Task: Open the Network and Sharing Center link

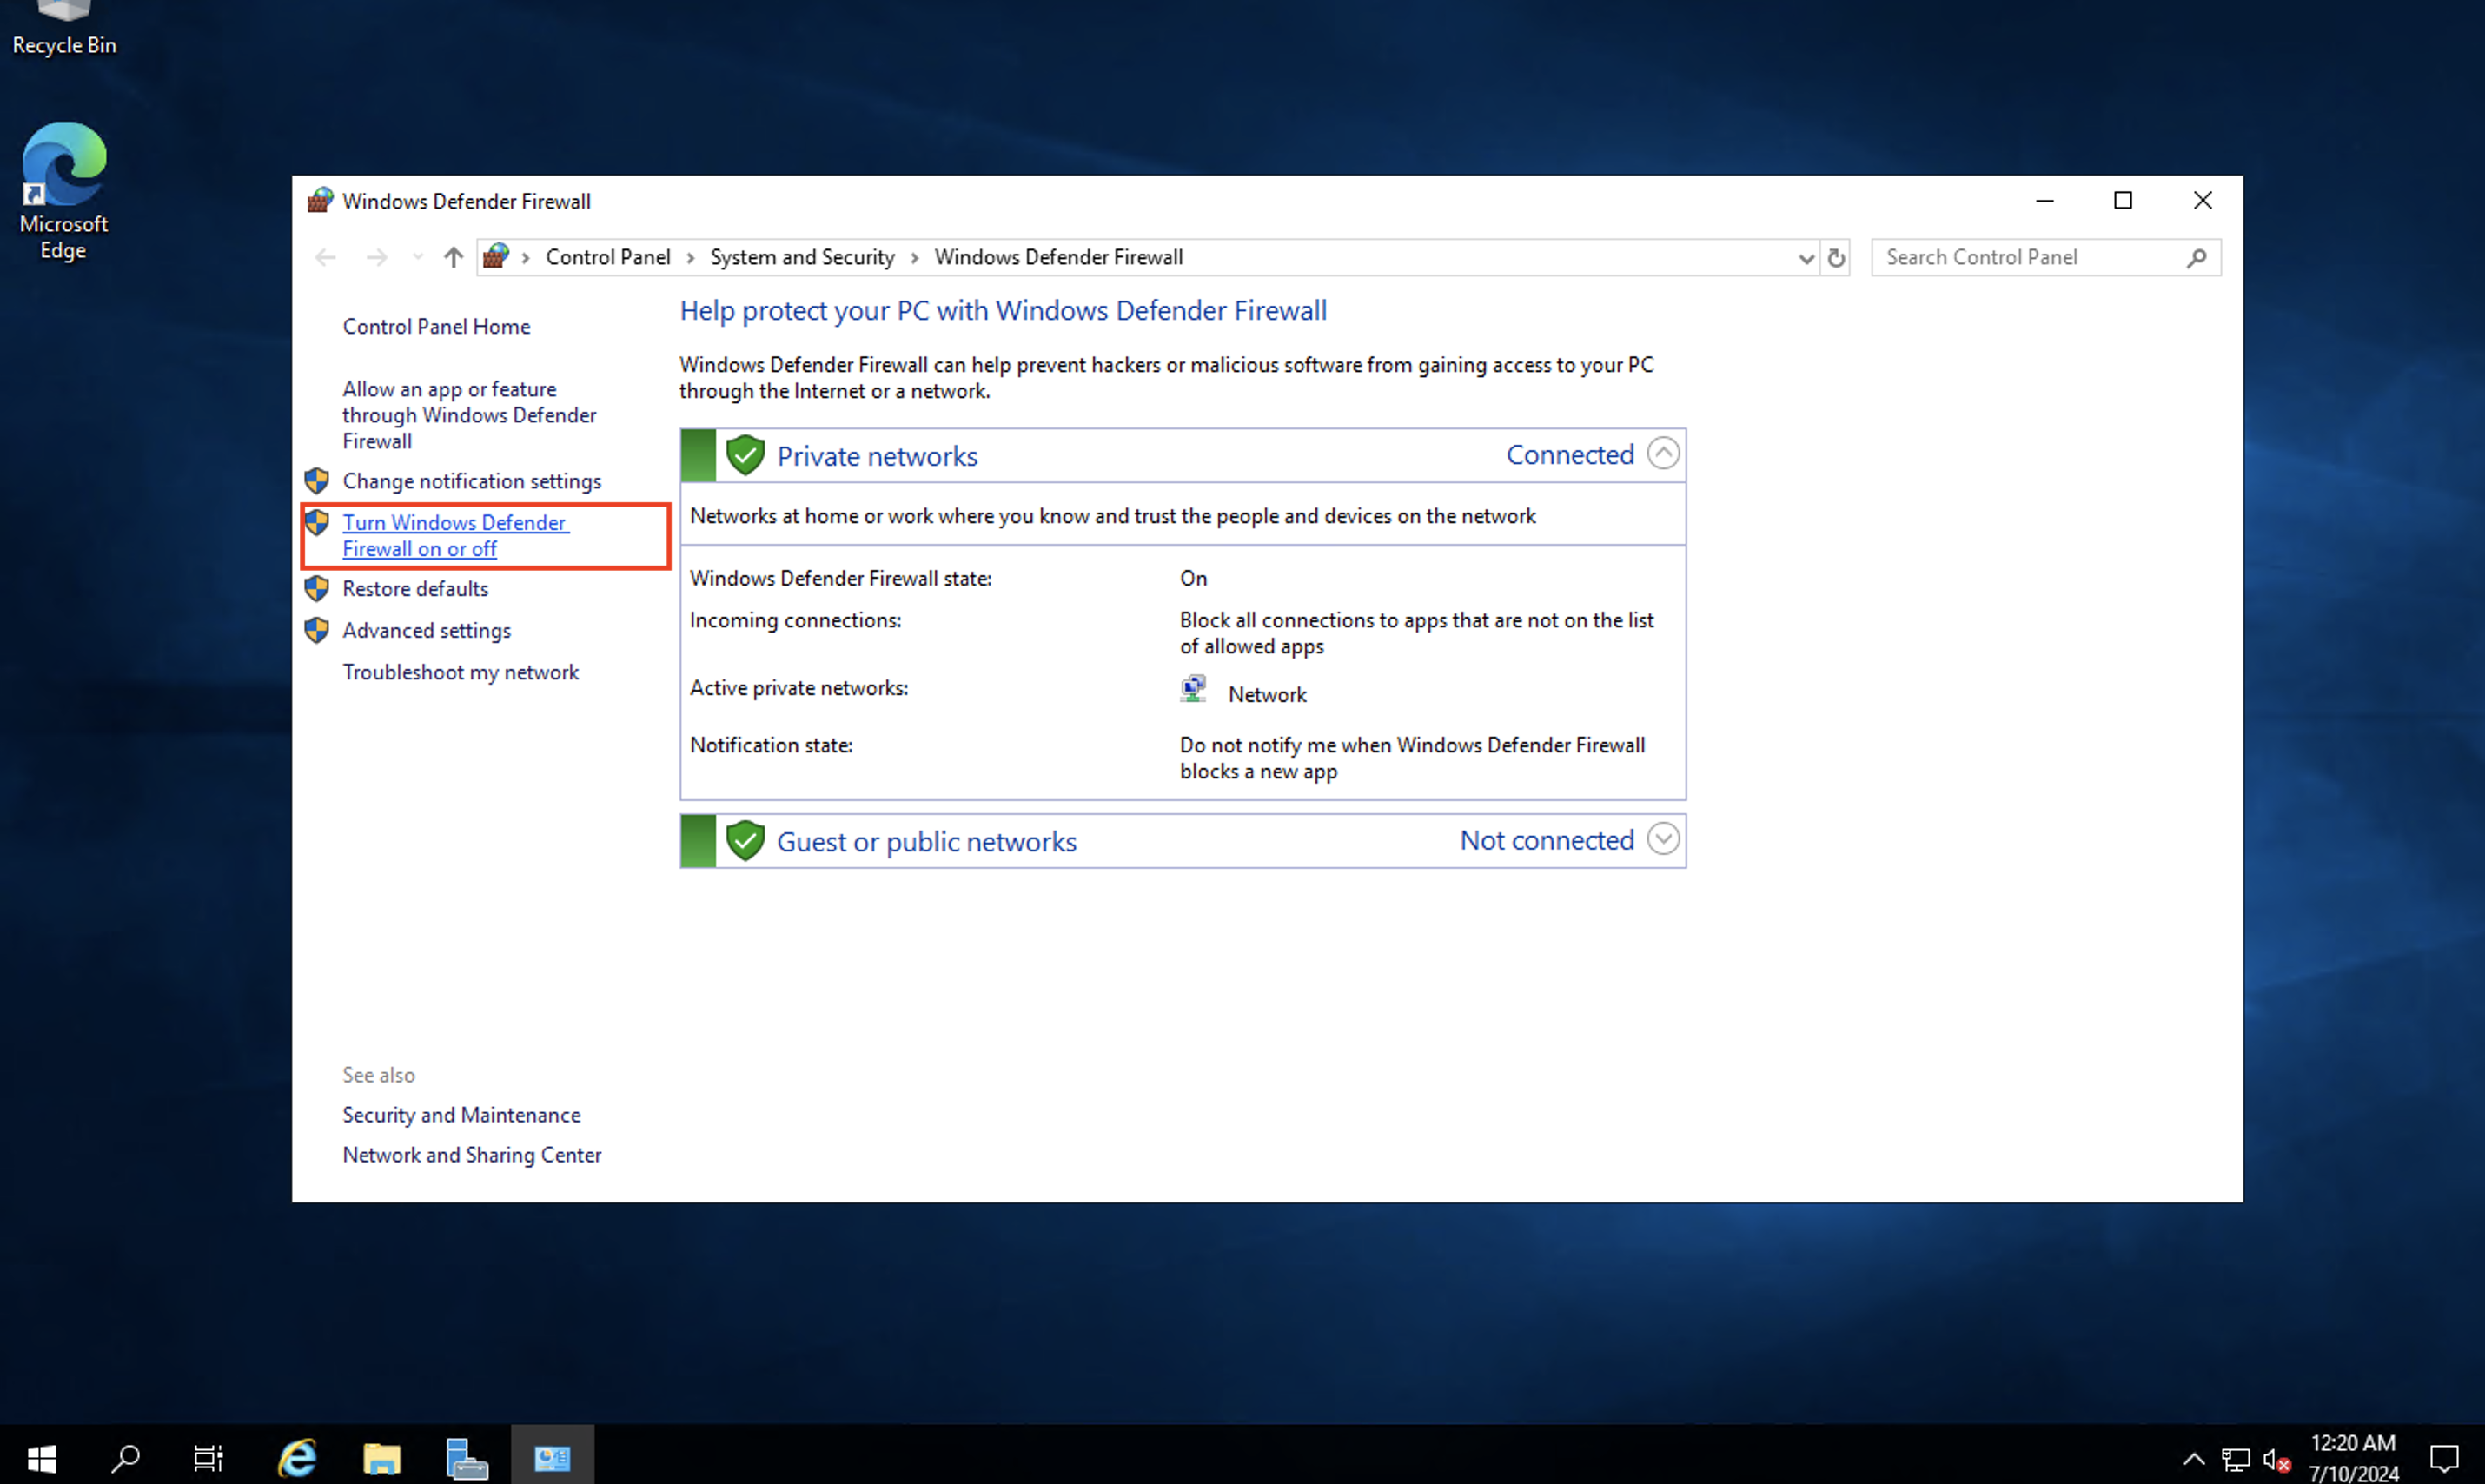Action: point(471,1154)
